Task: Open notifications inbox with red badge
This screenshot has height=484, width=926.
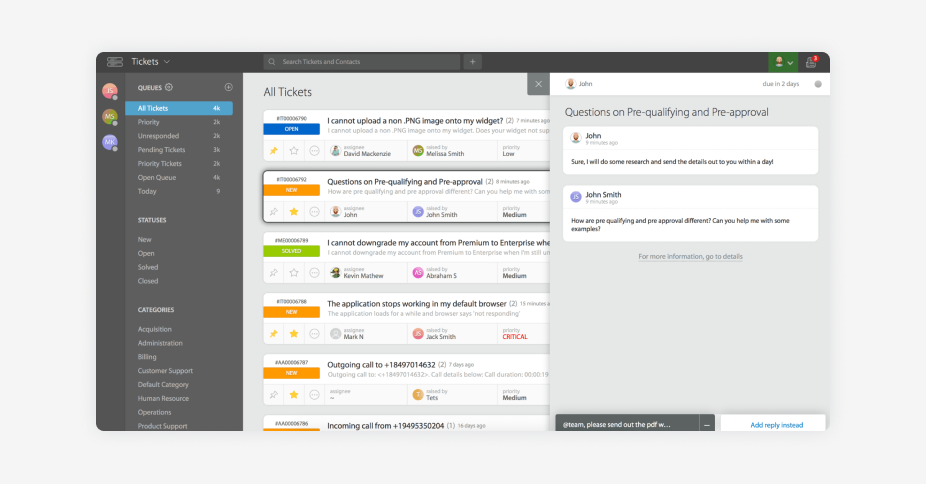Action: tap(811, 62)
